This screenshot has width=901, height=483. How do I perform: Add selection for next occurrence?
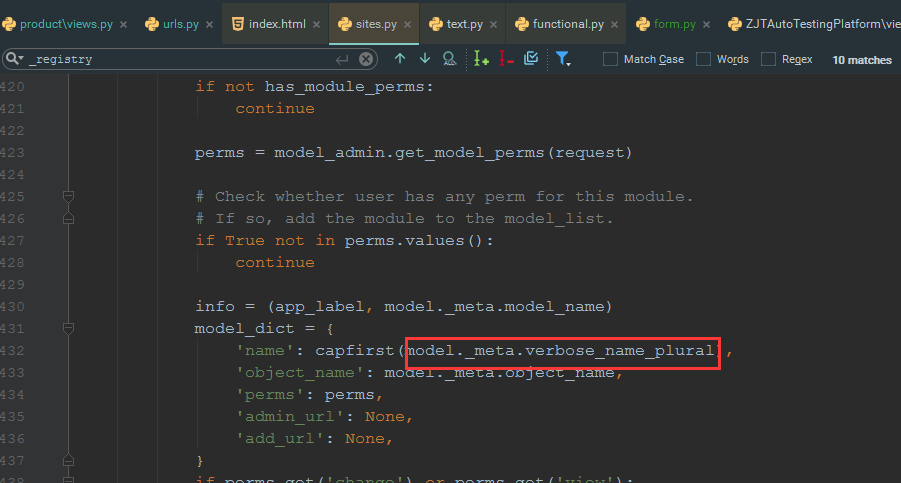pyautogui.click(x=481, y=59)
